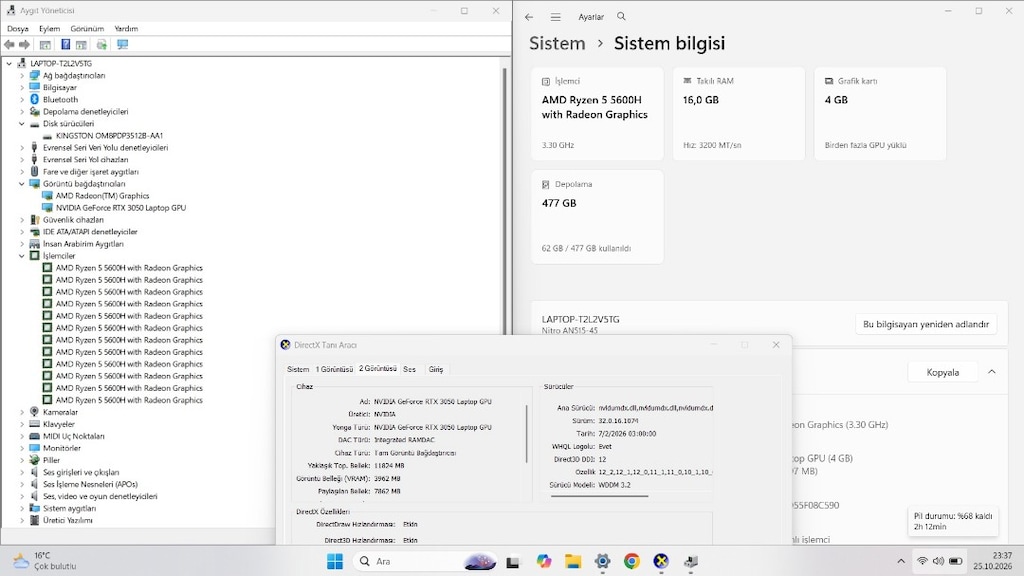This screenshot has width=1024, height=576.
Task: Click the Copilot taskbar icon
Action: (x=543, y=561)
